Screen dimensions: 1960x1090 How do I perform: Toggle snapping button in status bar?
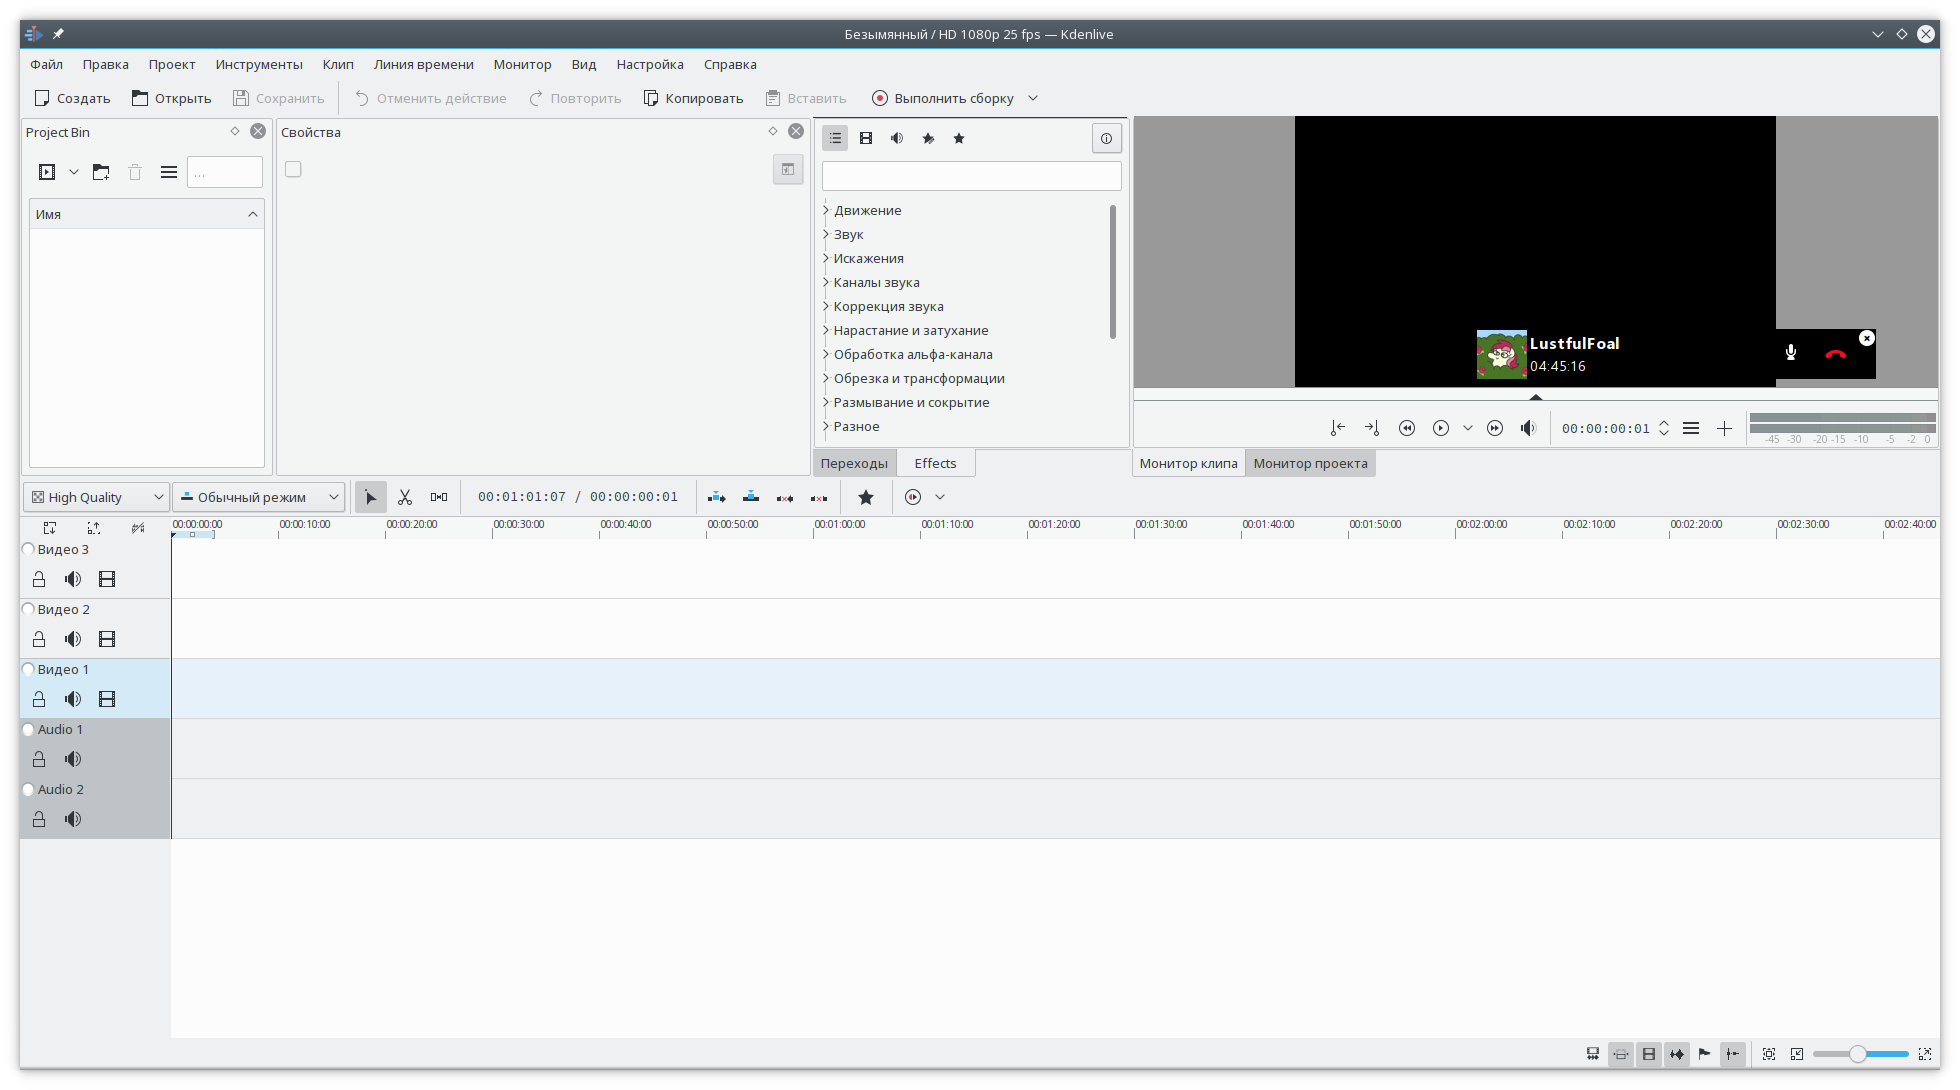tap(1733, 1054)
